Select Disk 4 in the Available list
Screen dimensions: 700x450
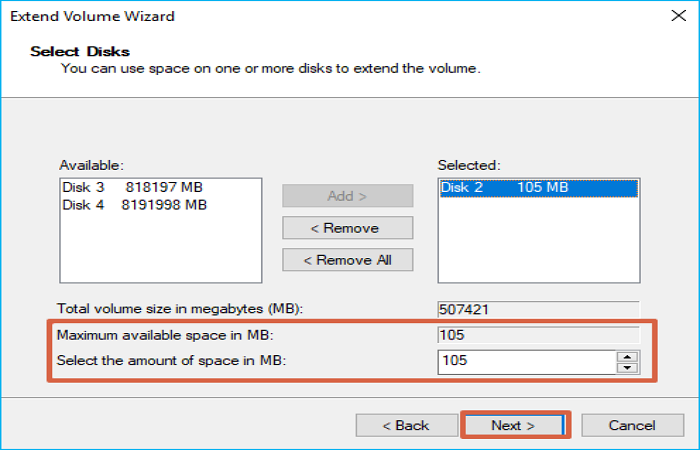click(135, 205)
